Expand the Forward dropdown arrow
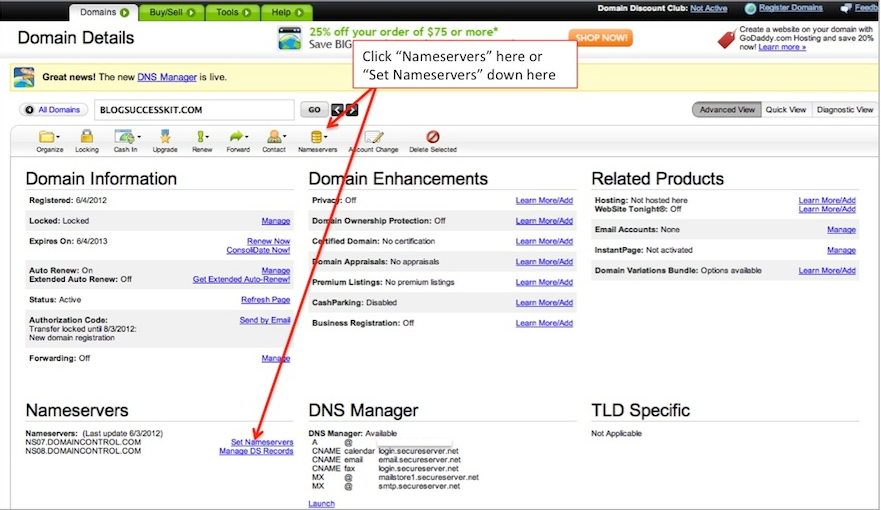The height and width of the screenshot is (510, 881). click(x=247, y=137)
